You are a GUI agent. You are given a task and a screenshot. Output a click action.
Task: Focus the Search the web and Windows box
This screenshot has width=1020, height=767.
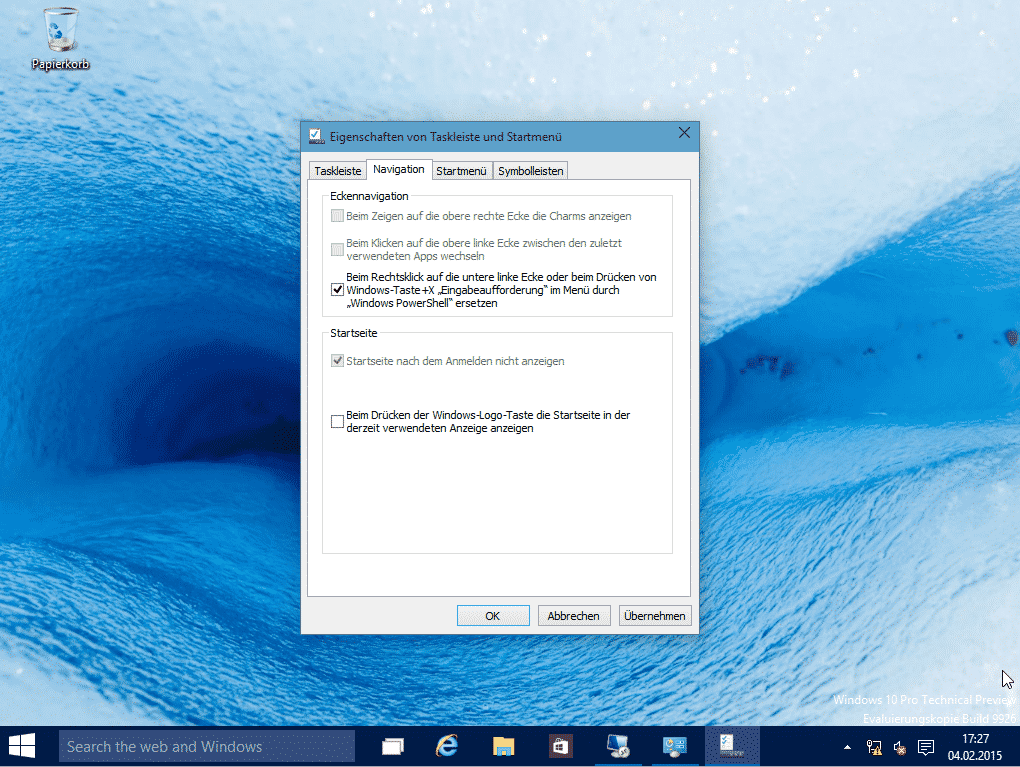207,746
